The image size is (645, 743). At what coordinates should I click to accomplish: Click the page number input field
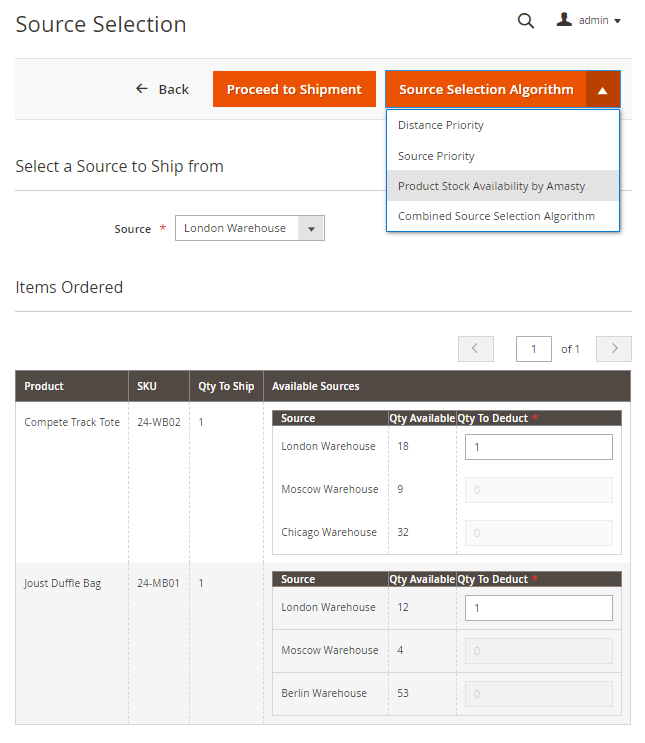click(534, 349)
